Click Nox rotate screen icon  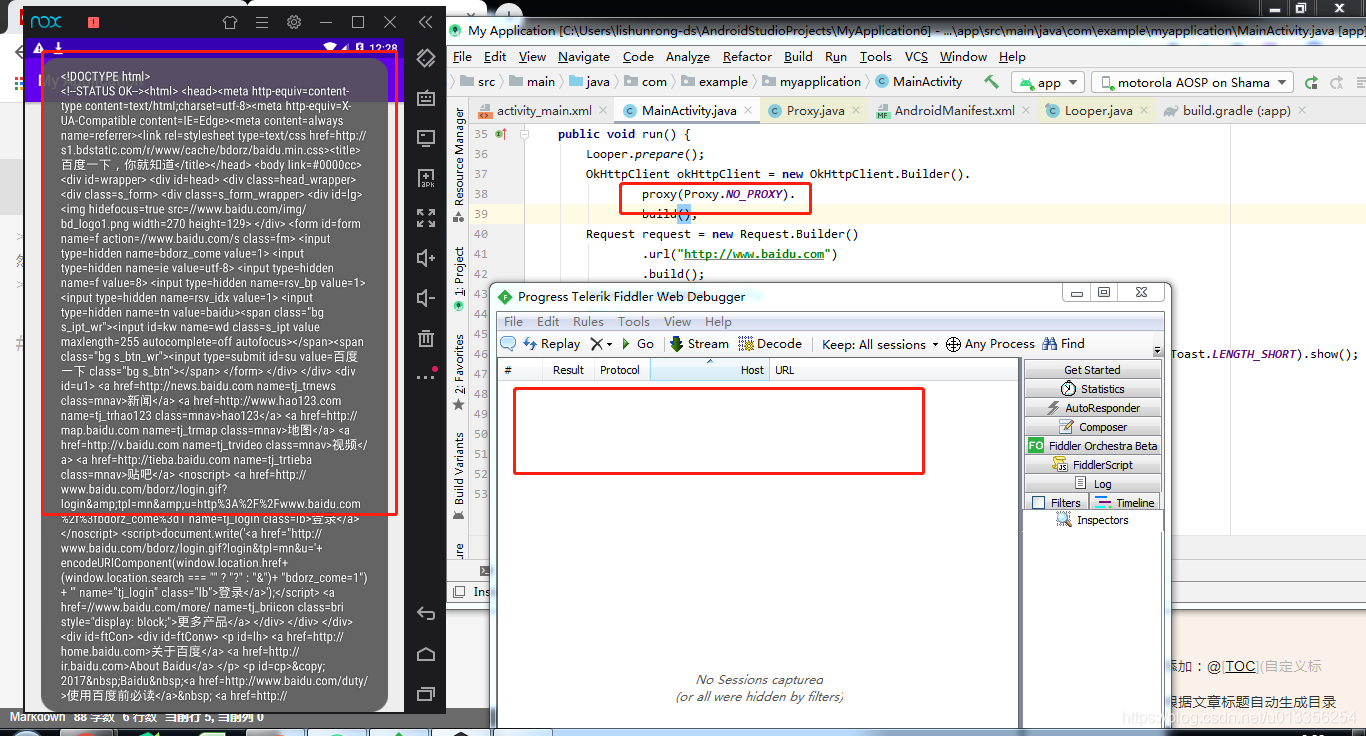(x=425, y=58)
